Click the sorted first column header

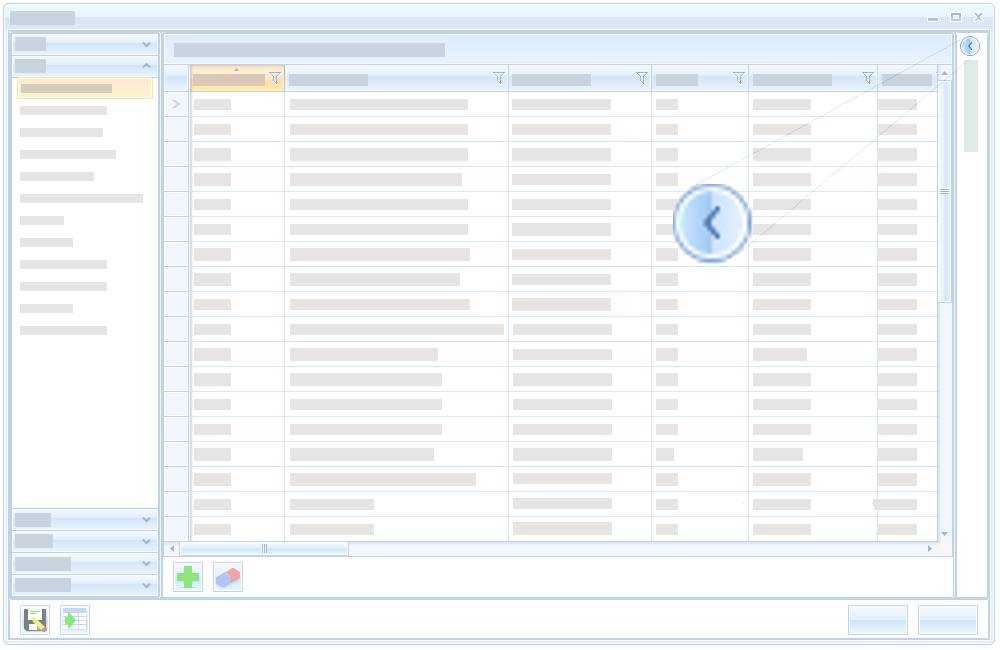pos(229,79)
